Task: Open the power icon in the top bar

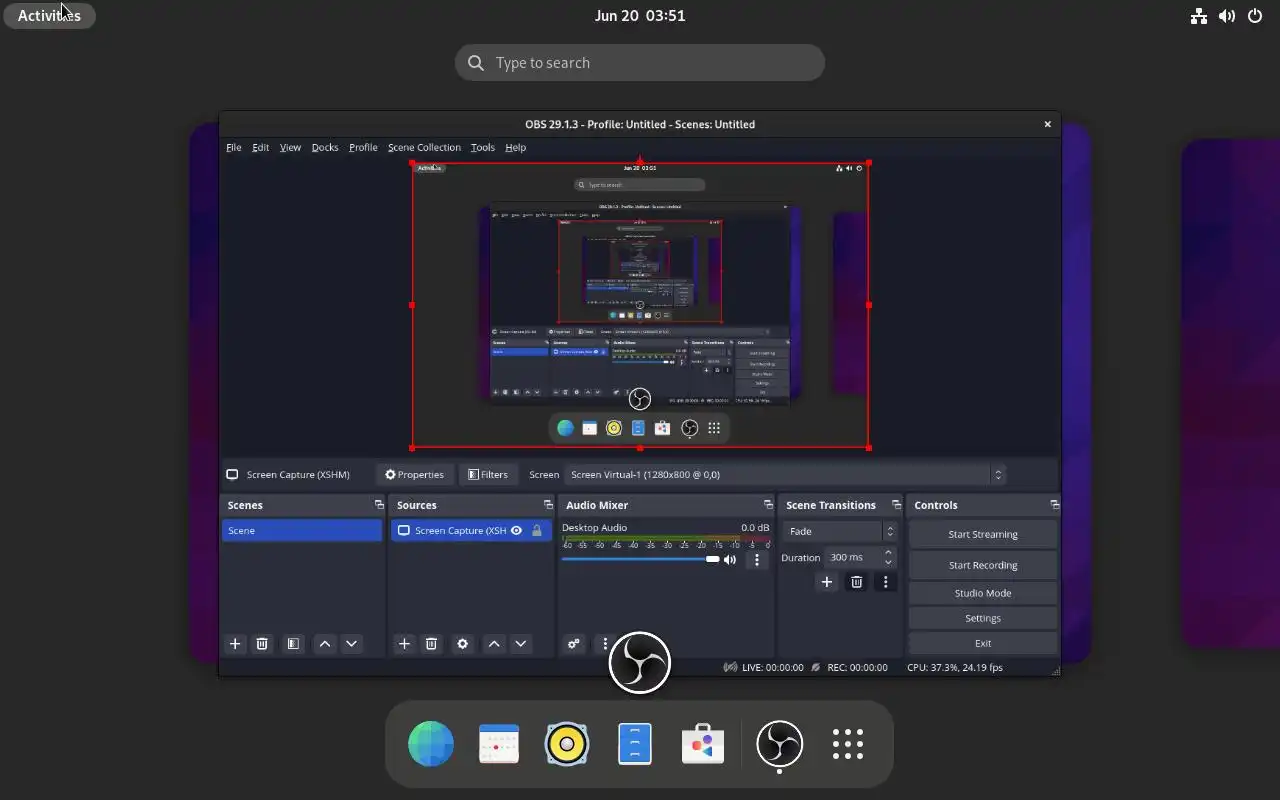Action: coord(1255,16)
